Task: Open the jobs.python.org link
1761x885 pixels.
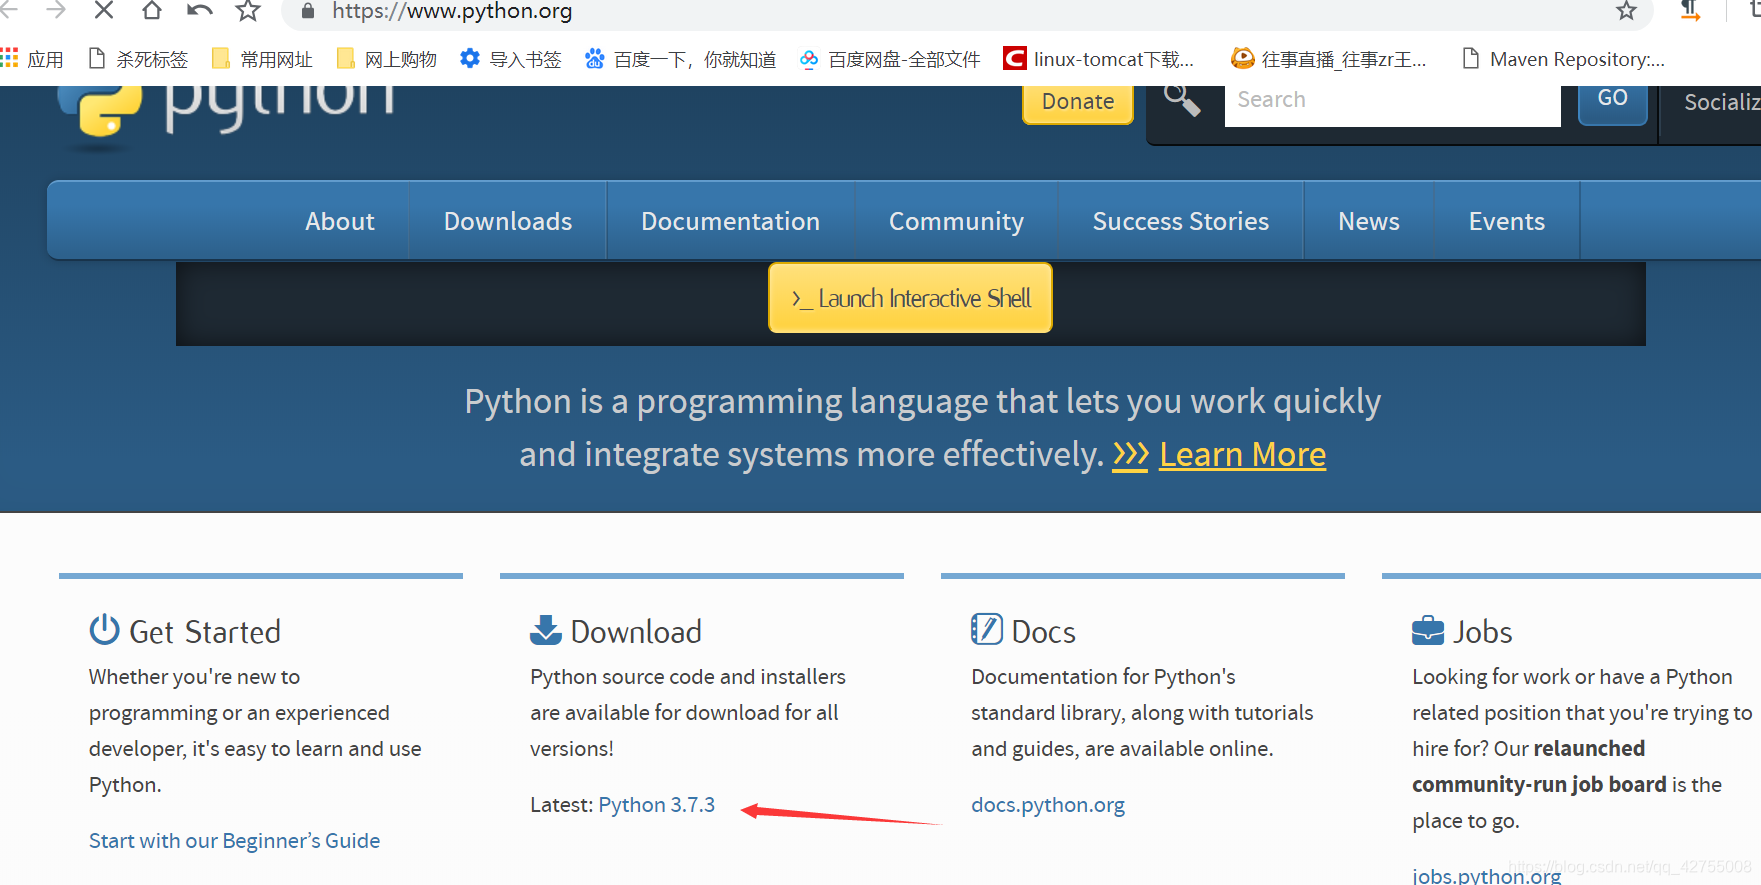Action: 1486,876
